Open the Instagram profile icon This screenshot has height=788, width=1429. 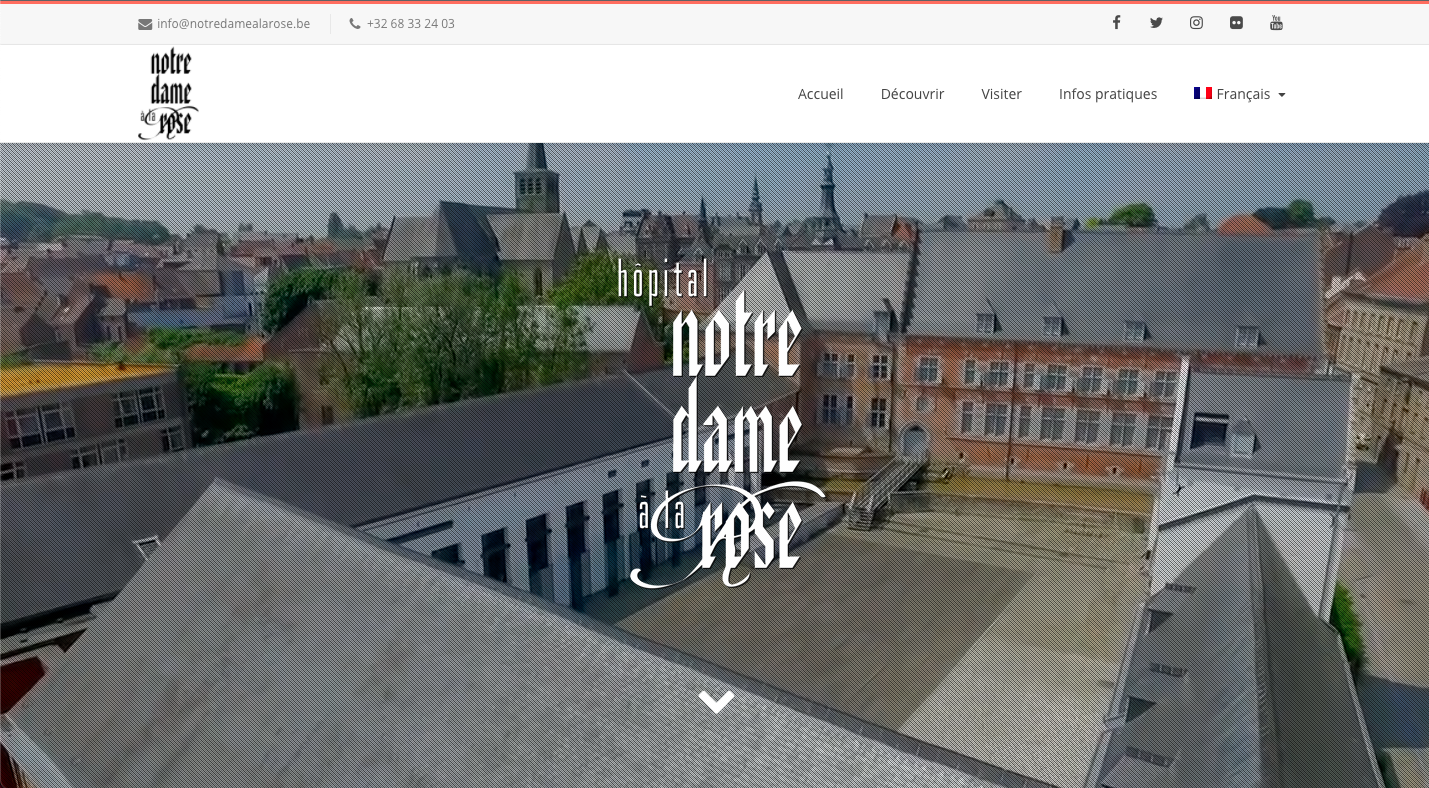click(x=1196, y=23)
